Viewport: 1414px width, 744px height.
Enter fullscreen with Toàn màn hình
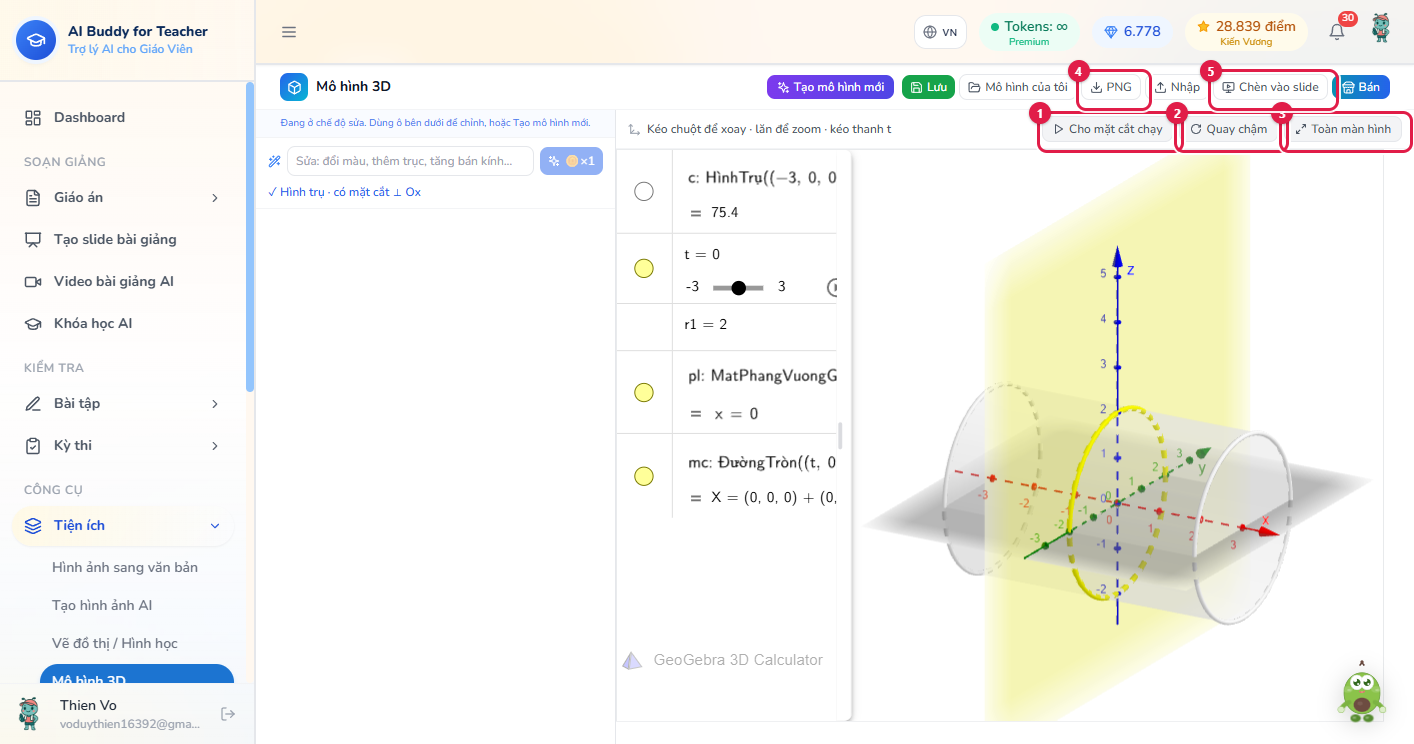1343,130
